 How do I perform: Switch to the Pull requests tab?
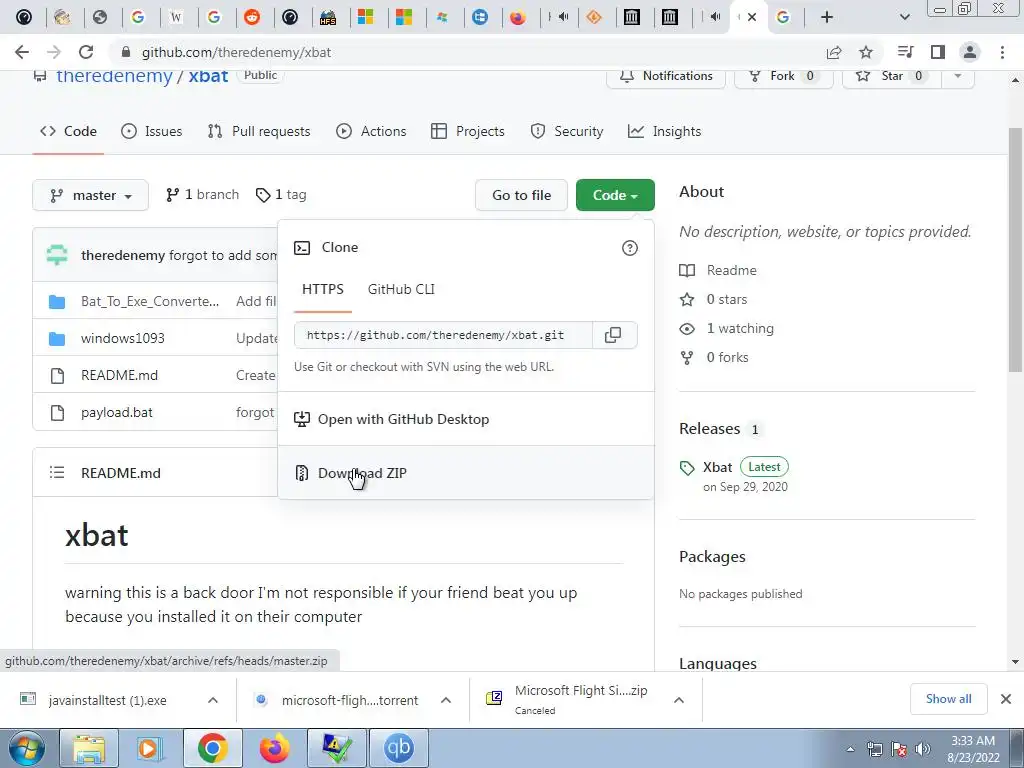[x=259, y=131]
